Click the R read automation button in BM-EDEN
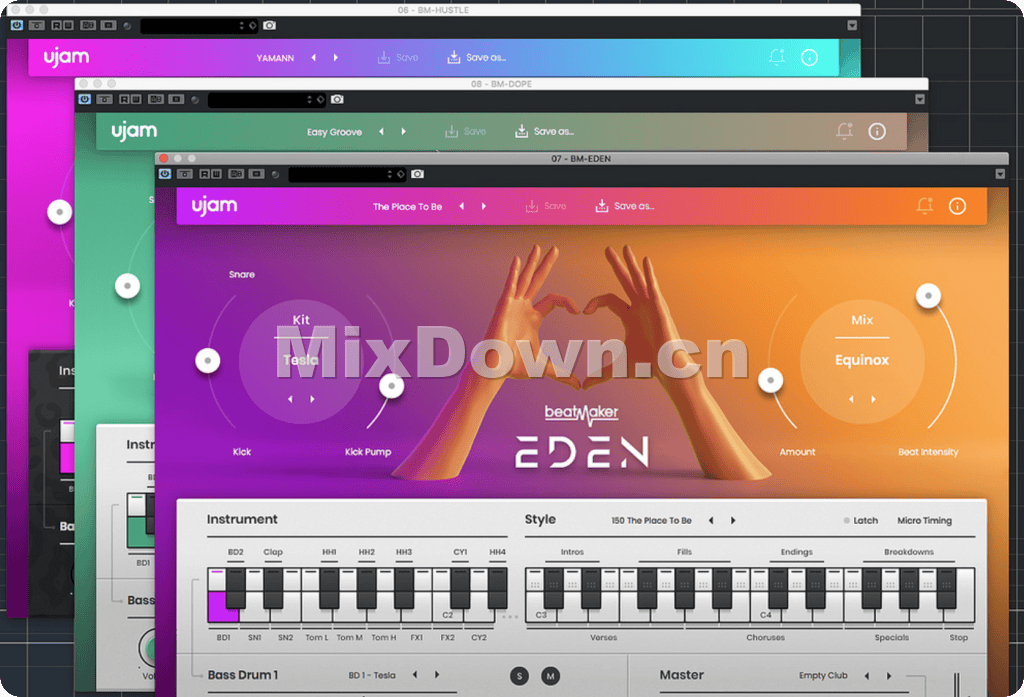This screenshot has height=697, width=1024. (x=204, y=174)
